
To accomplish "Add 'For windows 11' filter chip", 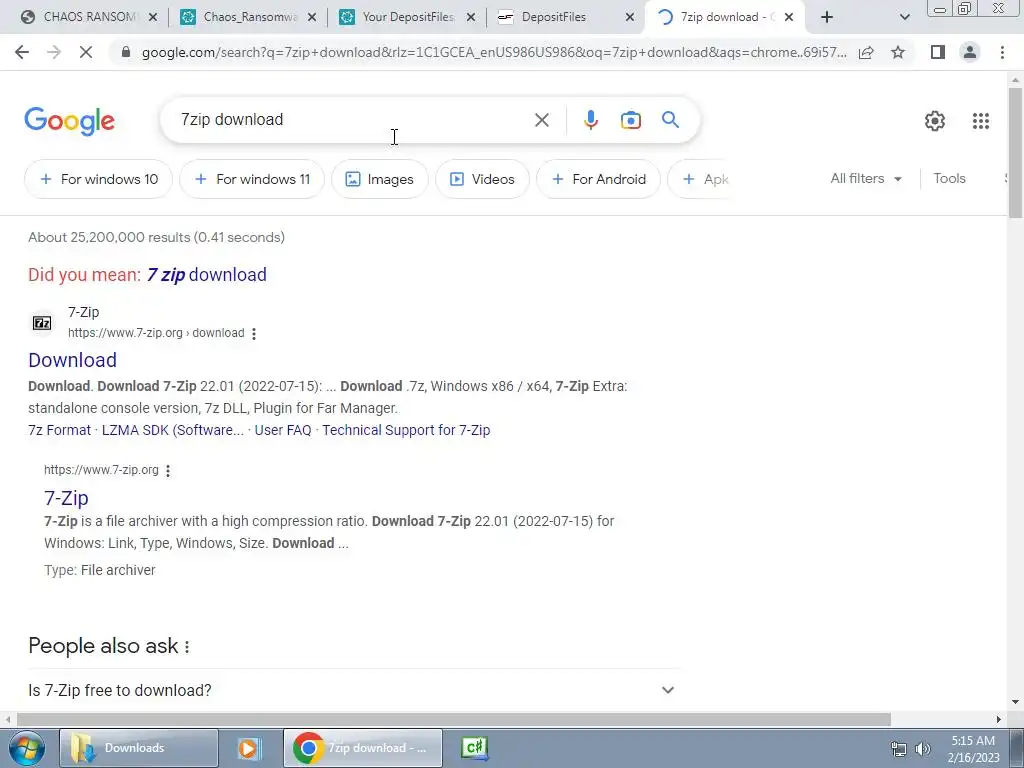I will click(252, 179).
